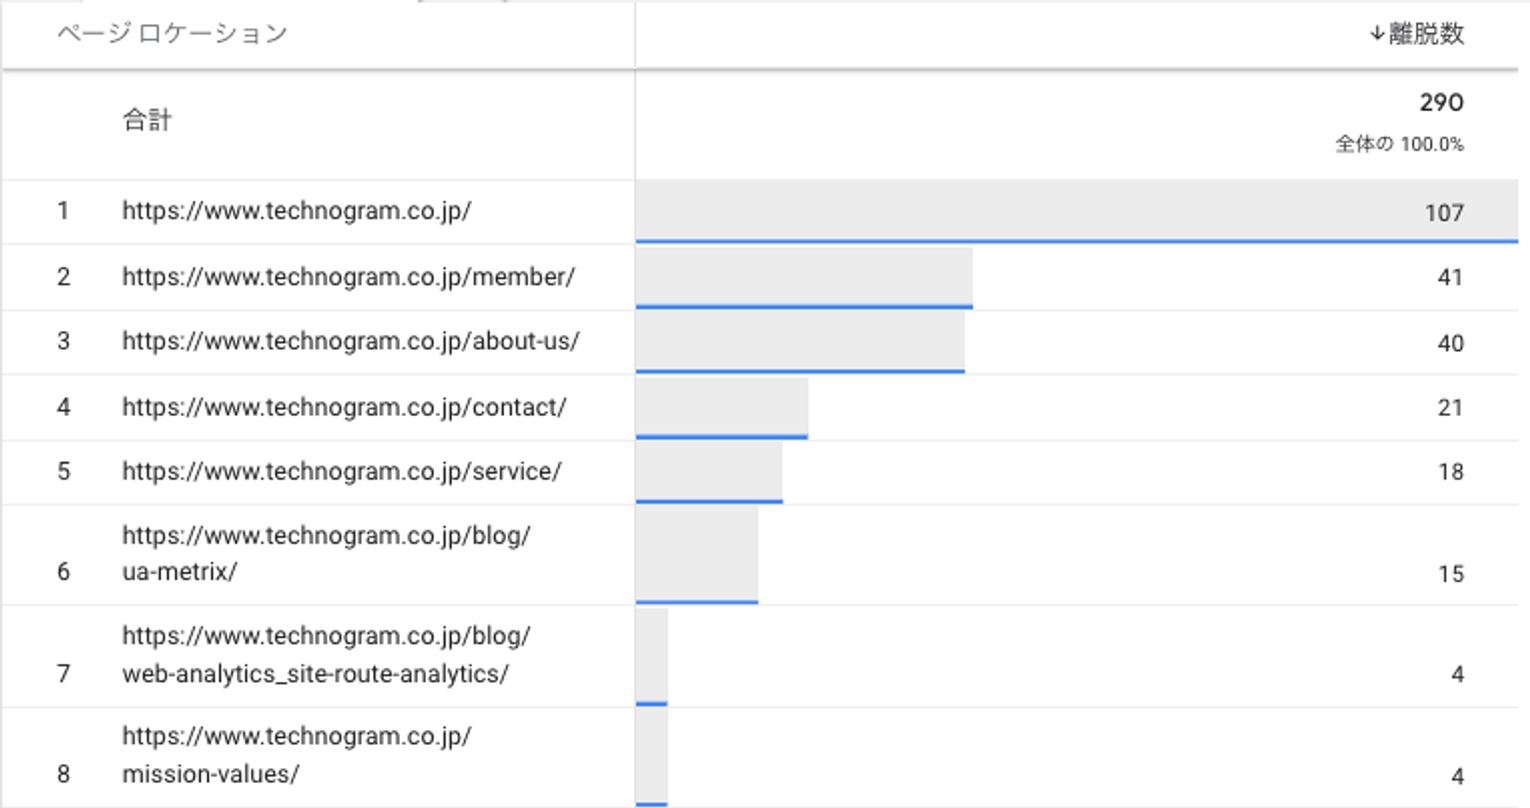1530x808 pixels.
Task: Click the ページ ロケーション column header
Action: 172,34
